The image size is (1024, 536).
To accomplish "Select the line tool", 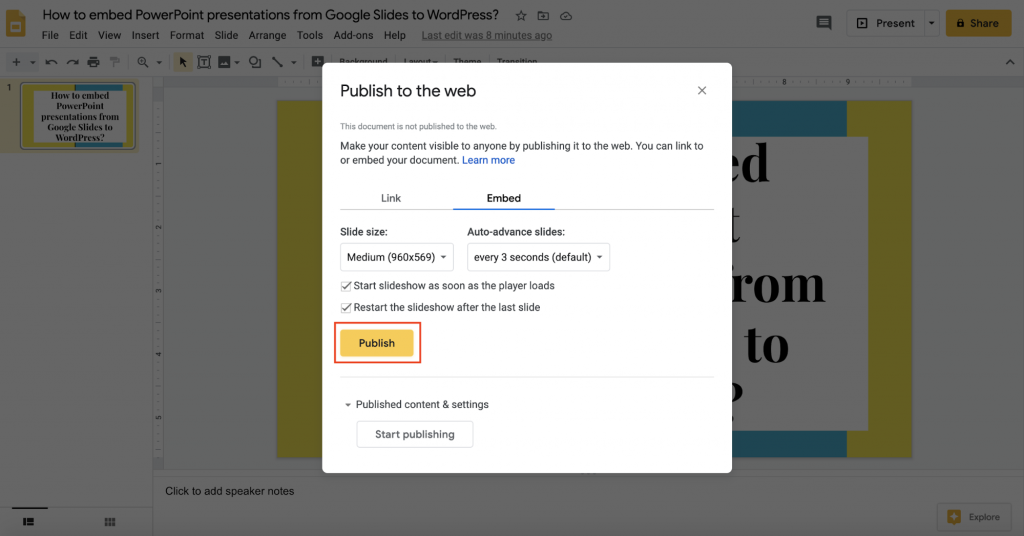I will pos(278,62).
